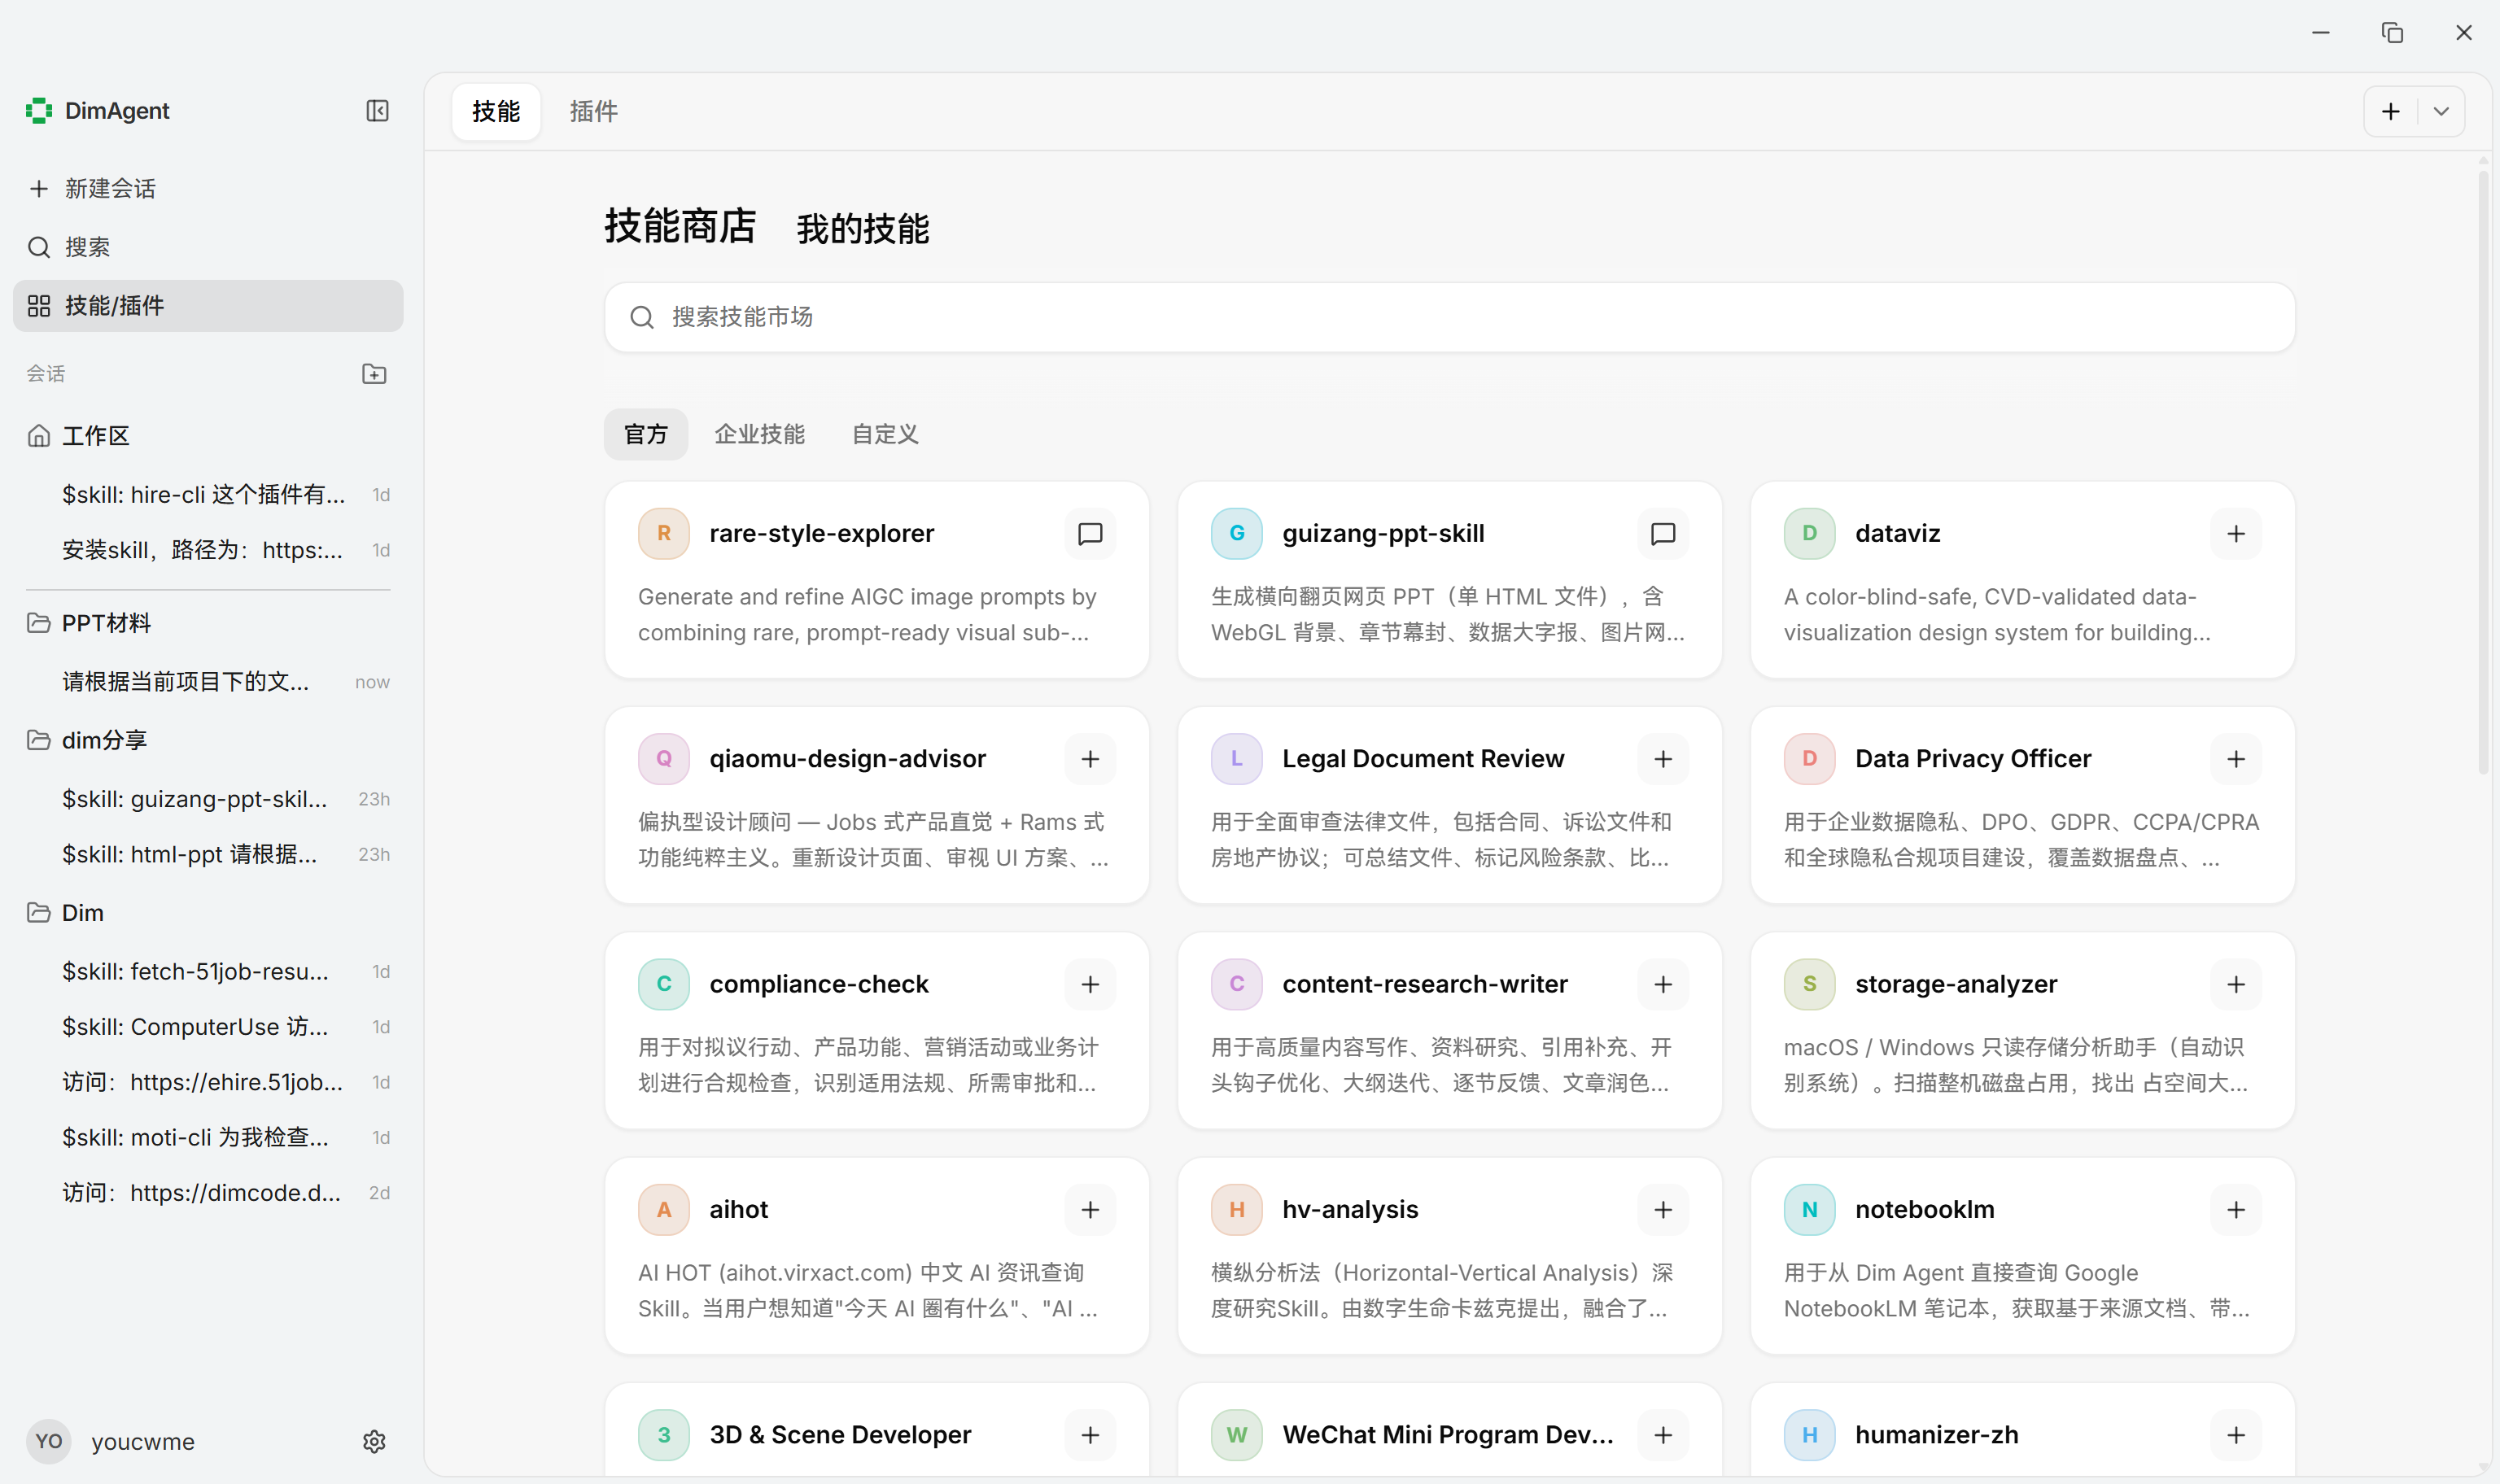Add the storage-analyzer skill
Screen dimensions: 2500x1484
point(2236,984)
